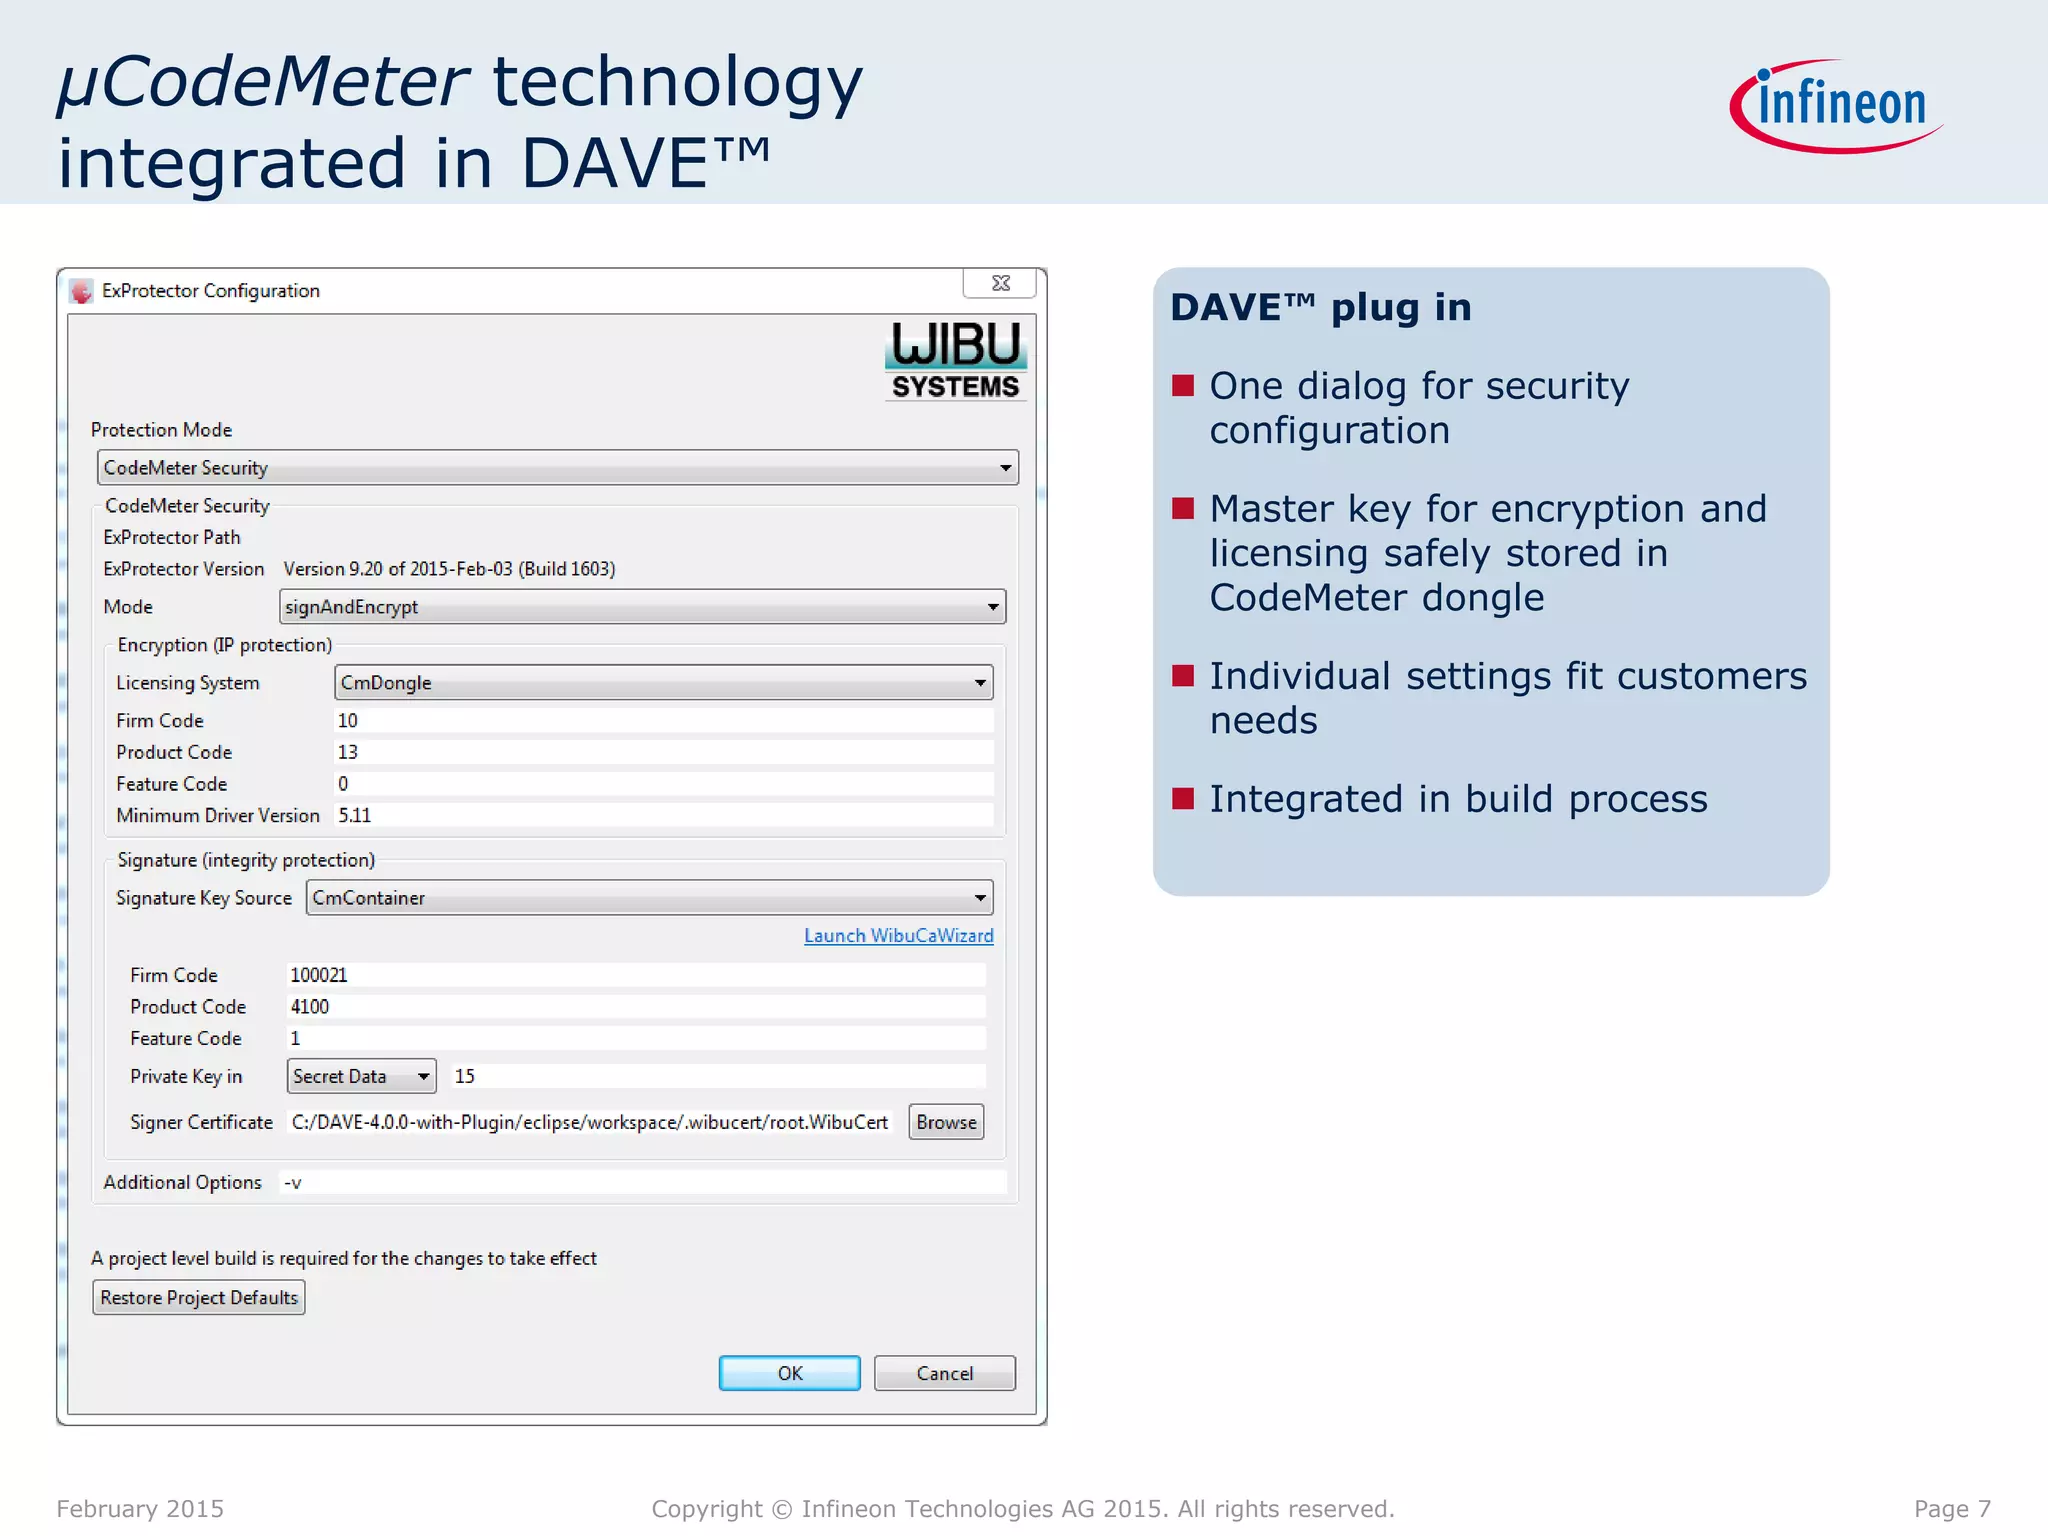Click the signature Product Code field 4100
Screen dimensions: 2048x1536
coord(635,1007)
